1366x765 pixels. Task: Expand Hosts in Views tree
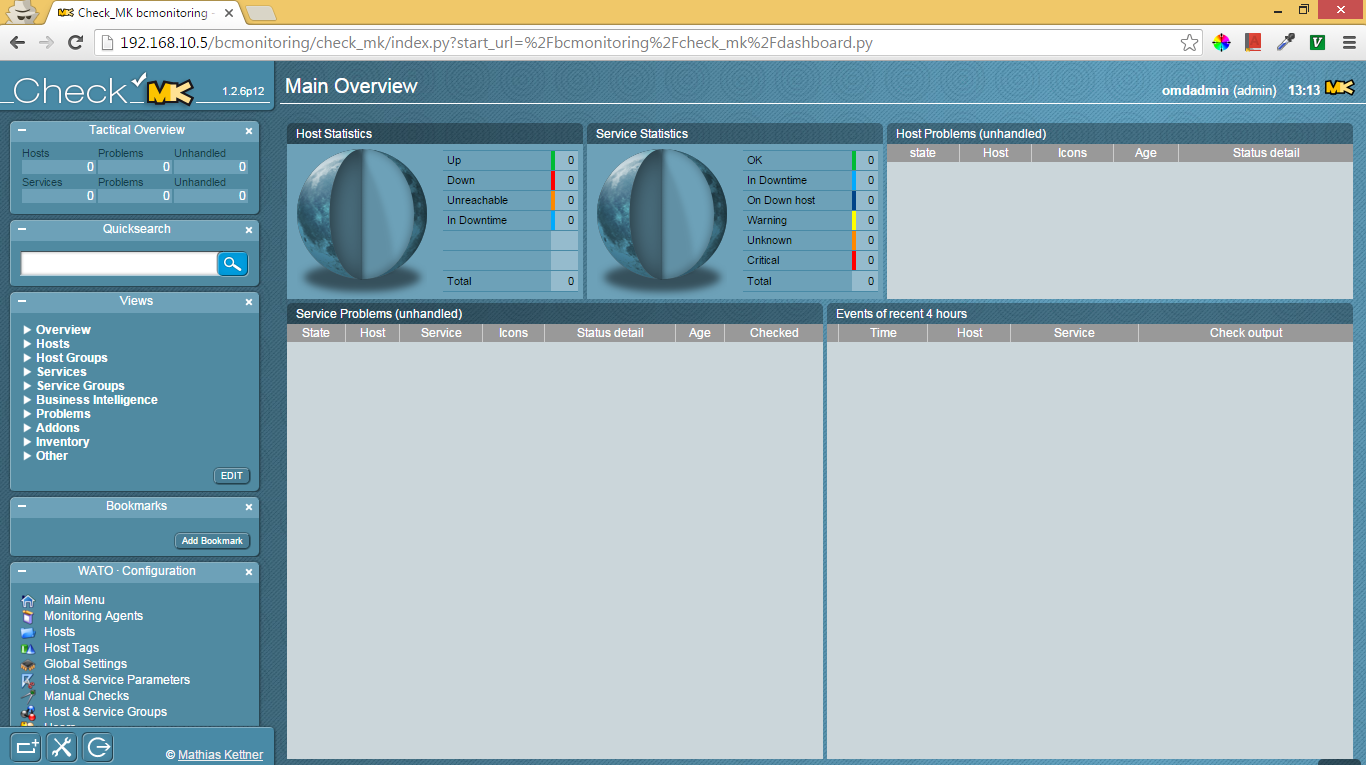[x=28, y=344]
